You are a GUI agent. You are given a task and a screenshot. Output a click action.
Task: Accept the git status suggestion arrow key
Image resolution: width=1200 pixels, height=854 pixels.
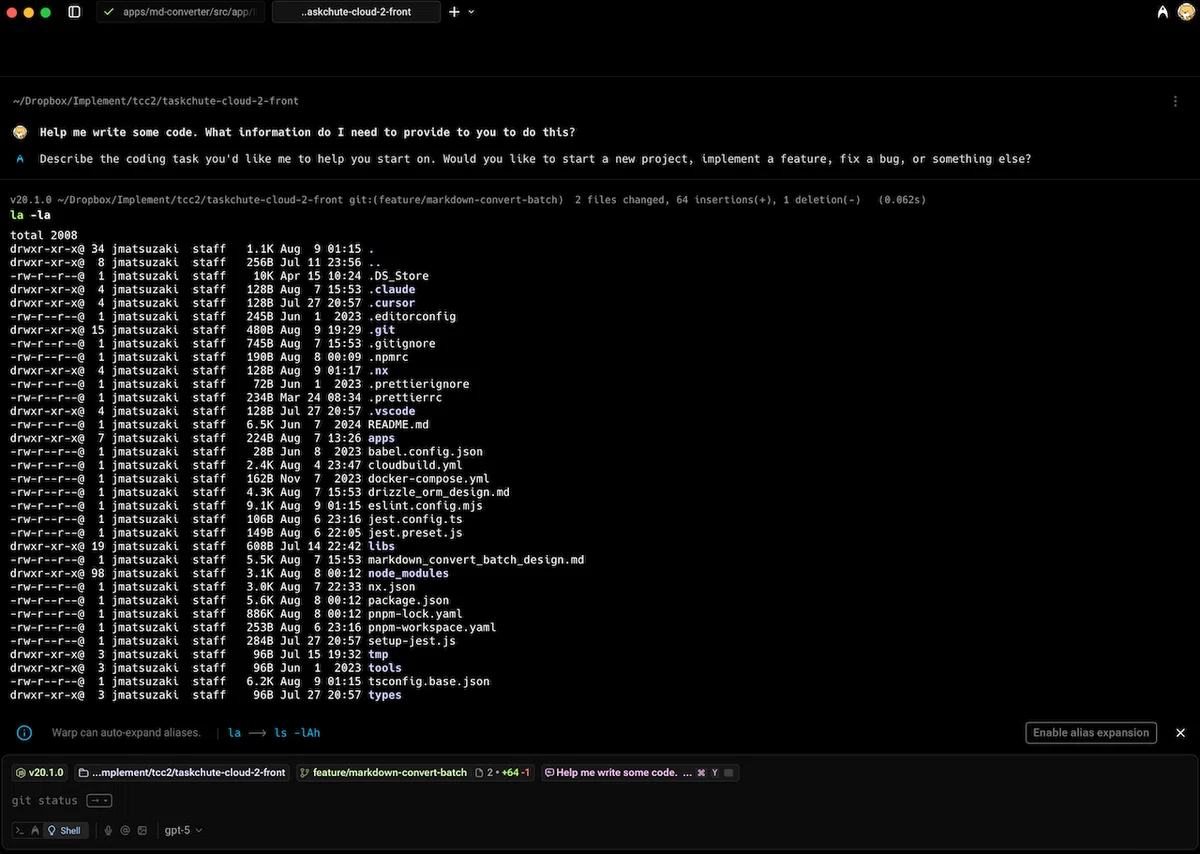pyautogui.click(x=99, y=800)
